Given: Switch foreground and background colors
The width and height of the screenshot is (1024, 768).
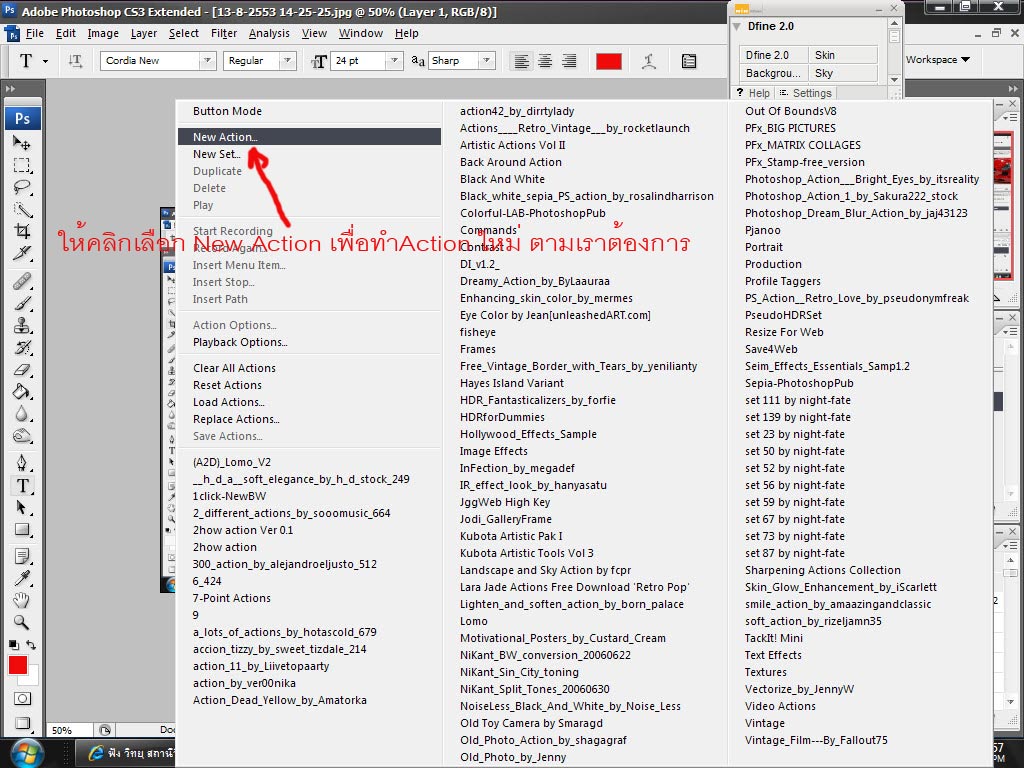Looking at the screenshot, I should tap(31, 645).
